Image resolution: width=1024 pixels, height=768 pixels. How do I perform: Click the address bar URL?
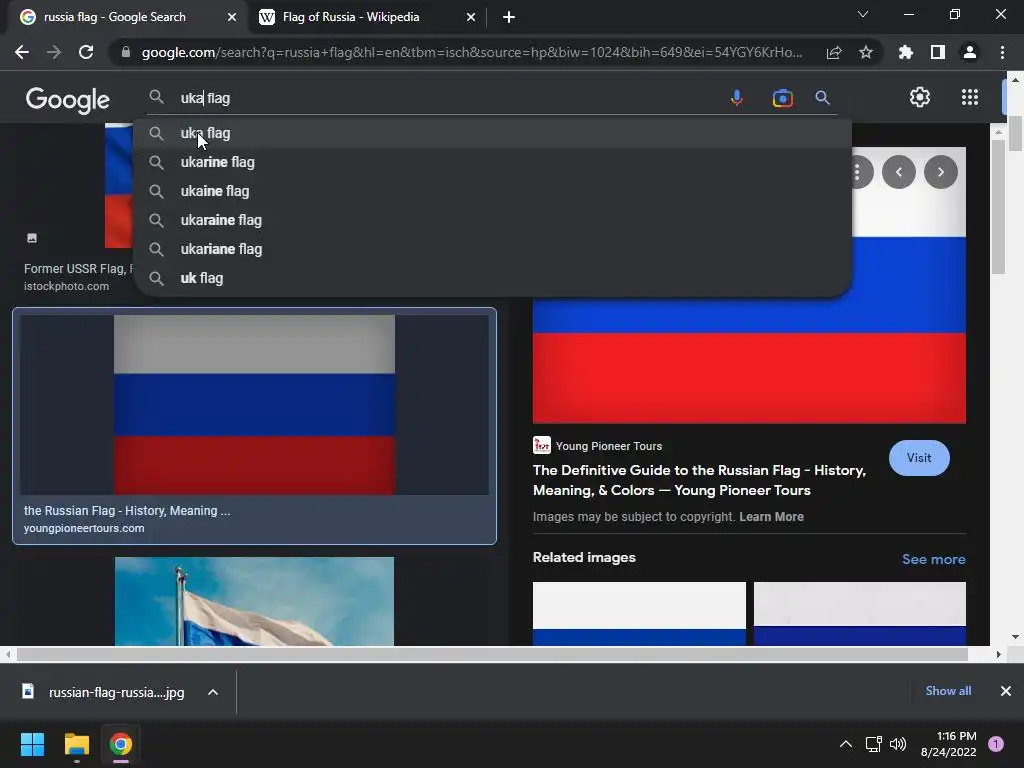pos(472,52)
